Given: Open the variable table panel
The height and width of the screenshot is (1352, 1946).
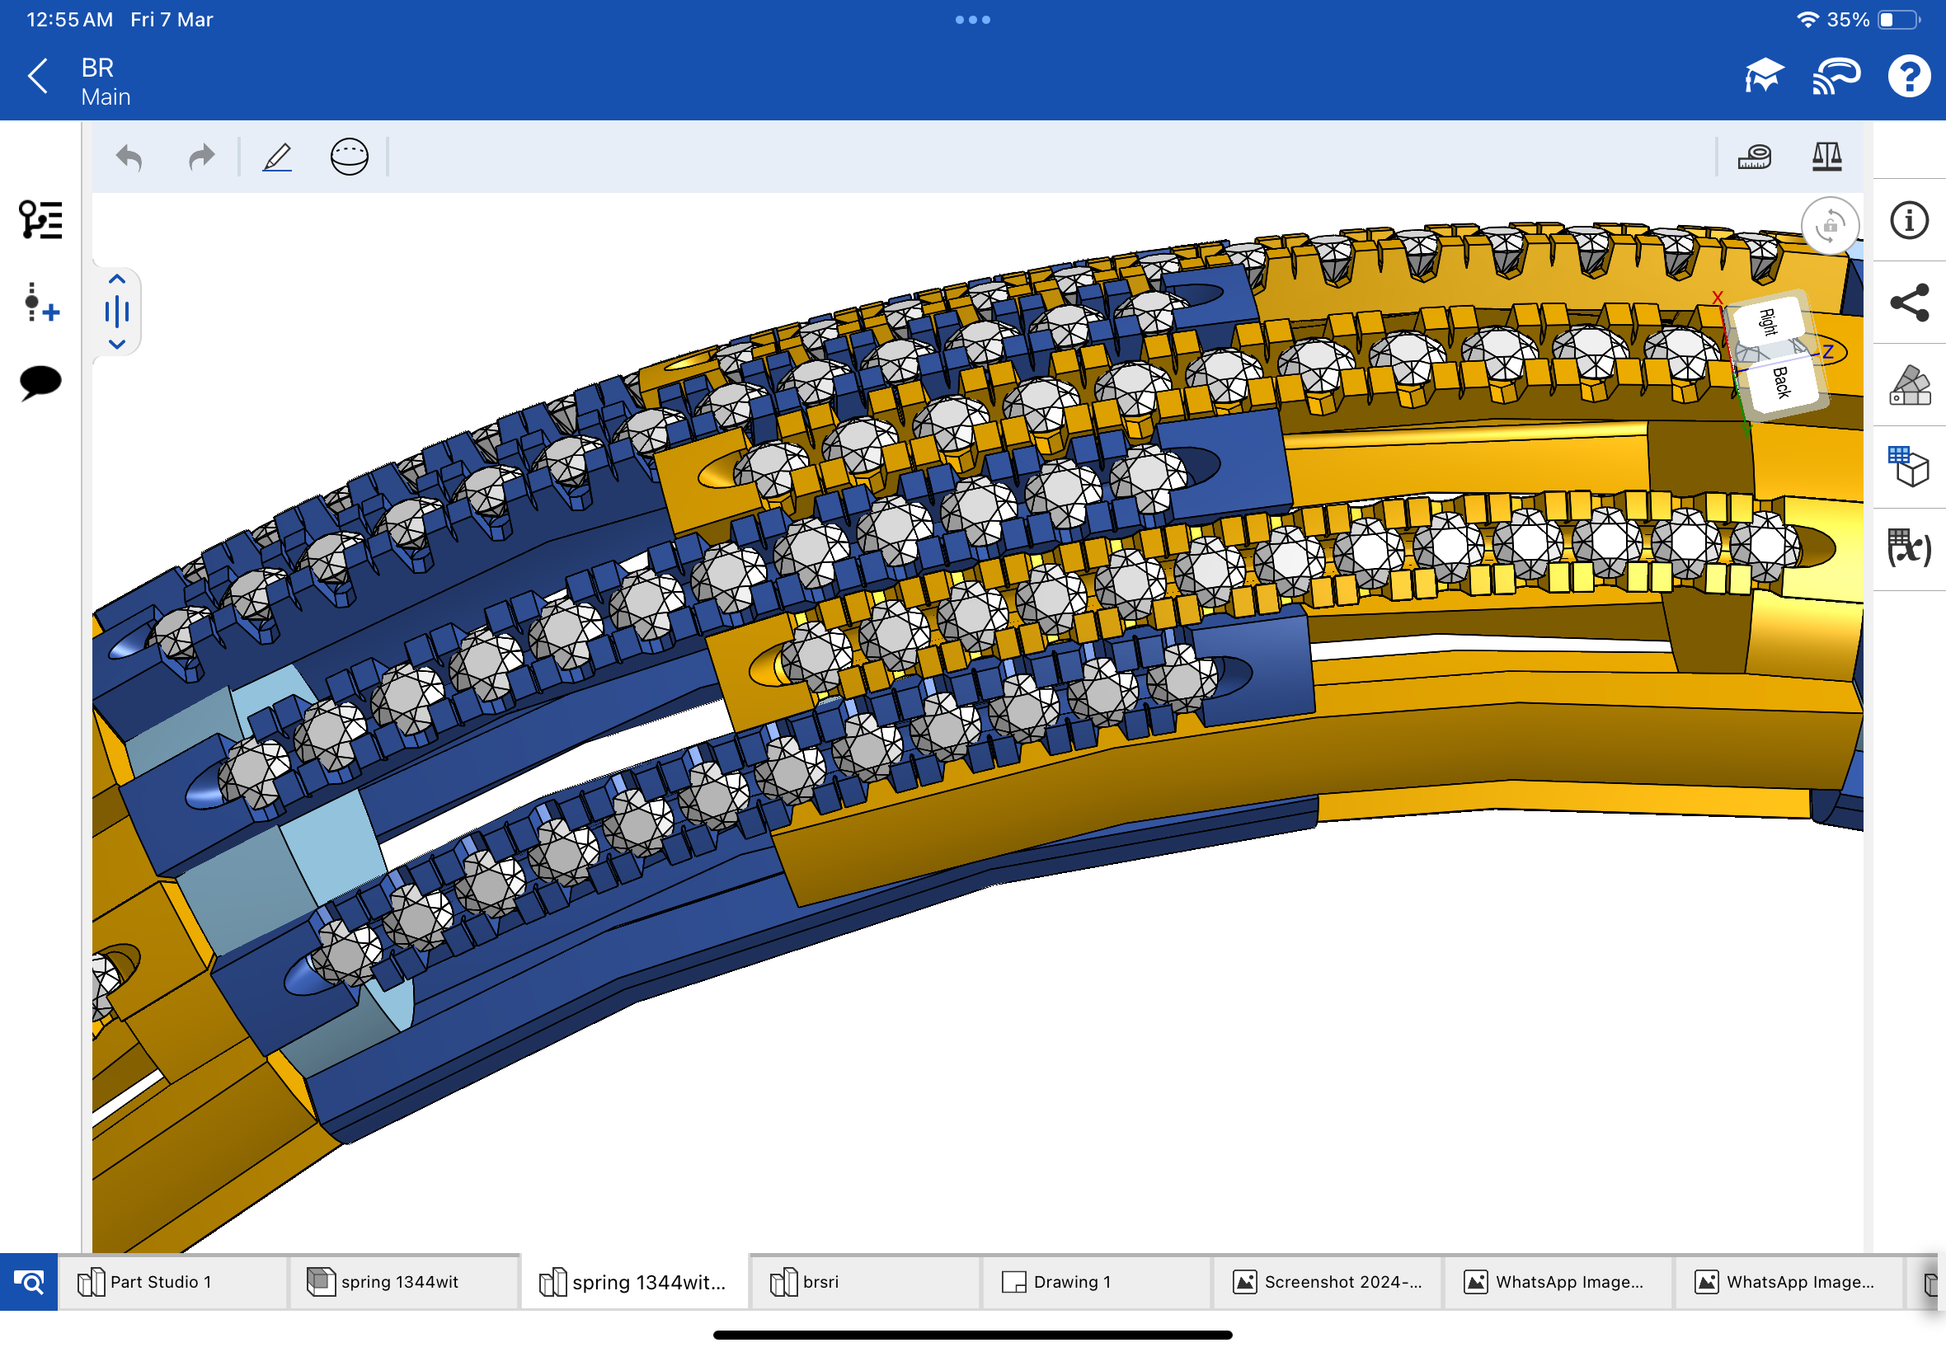Looking at the screenshot, I should coord(1908,548).
